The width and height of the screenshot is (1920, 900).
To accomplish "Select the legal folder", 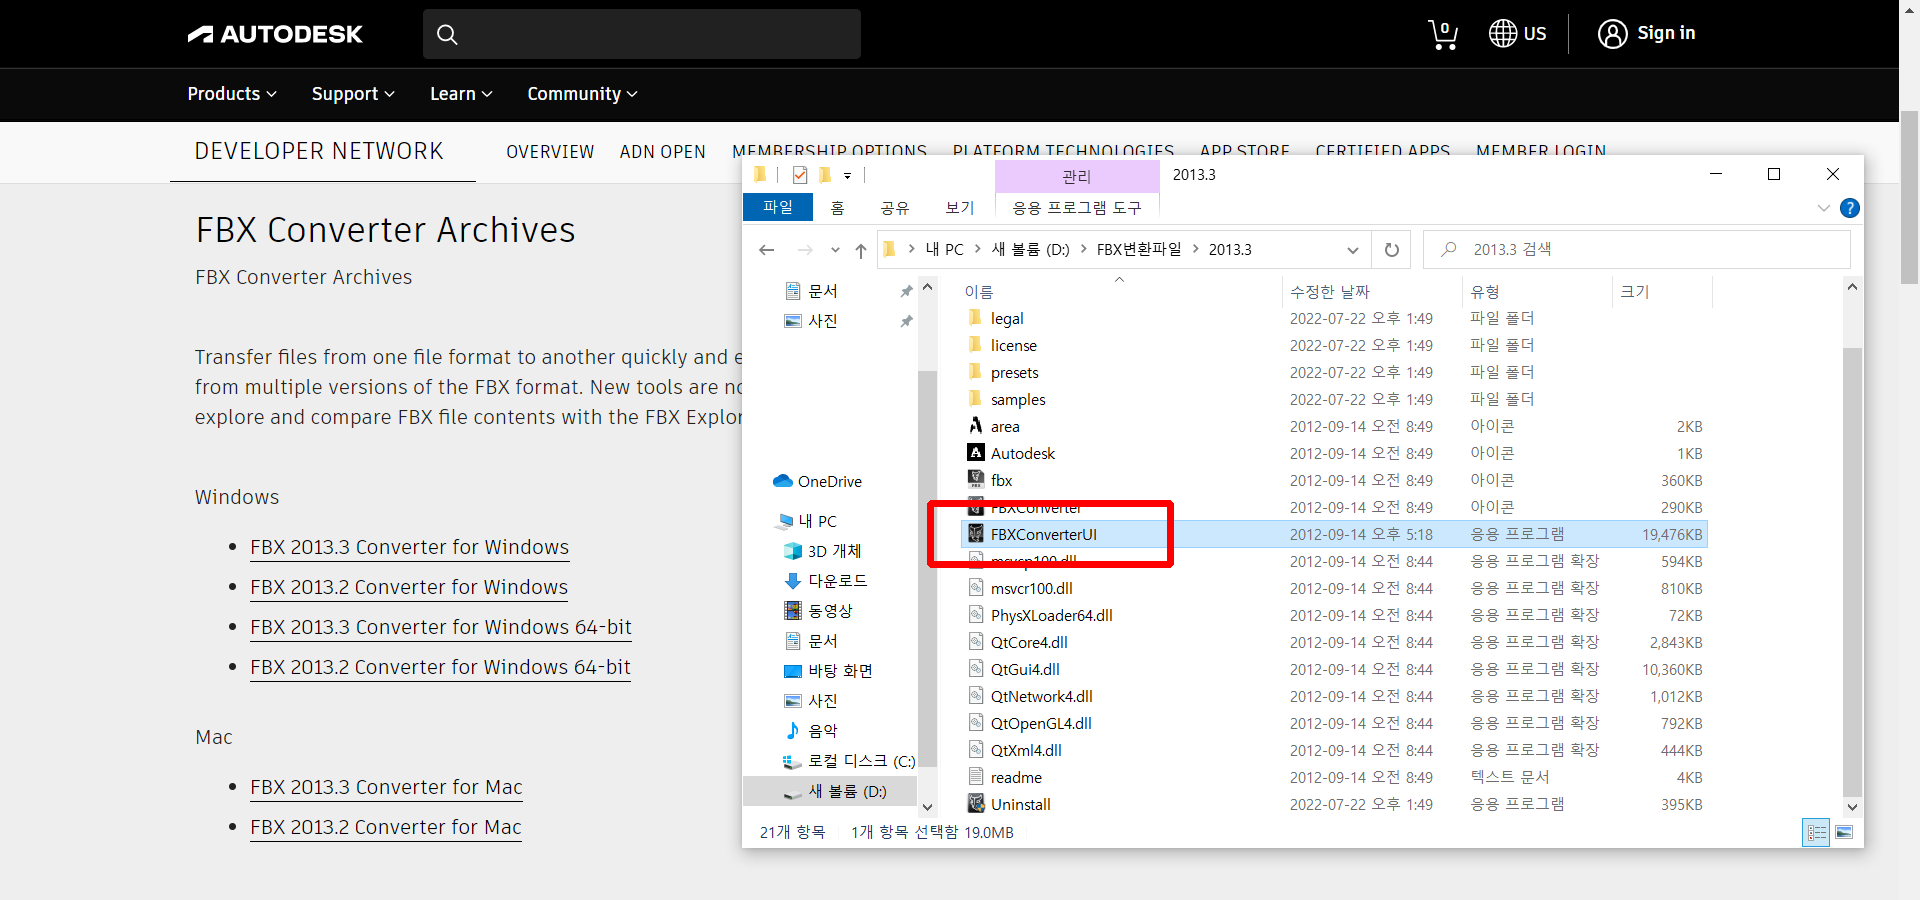I will [x=1007, y=318].
